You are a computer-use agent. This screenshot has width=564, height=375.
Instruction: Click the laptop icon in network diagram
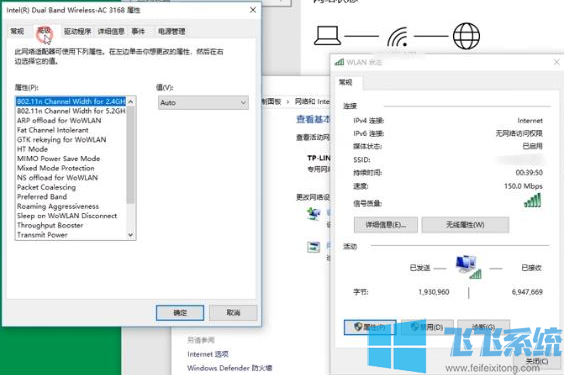click(327, 36)
